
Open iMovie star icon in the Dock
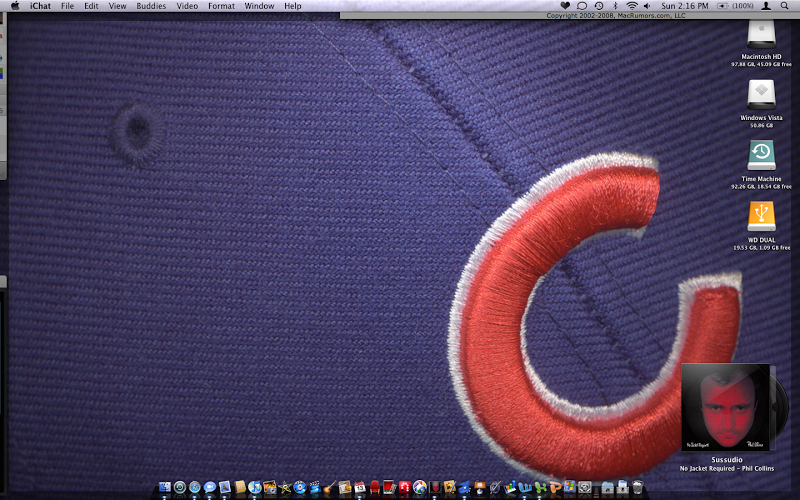pyautogui.click(x=285, y=487)
